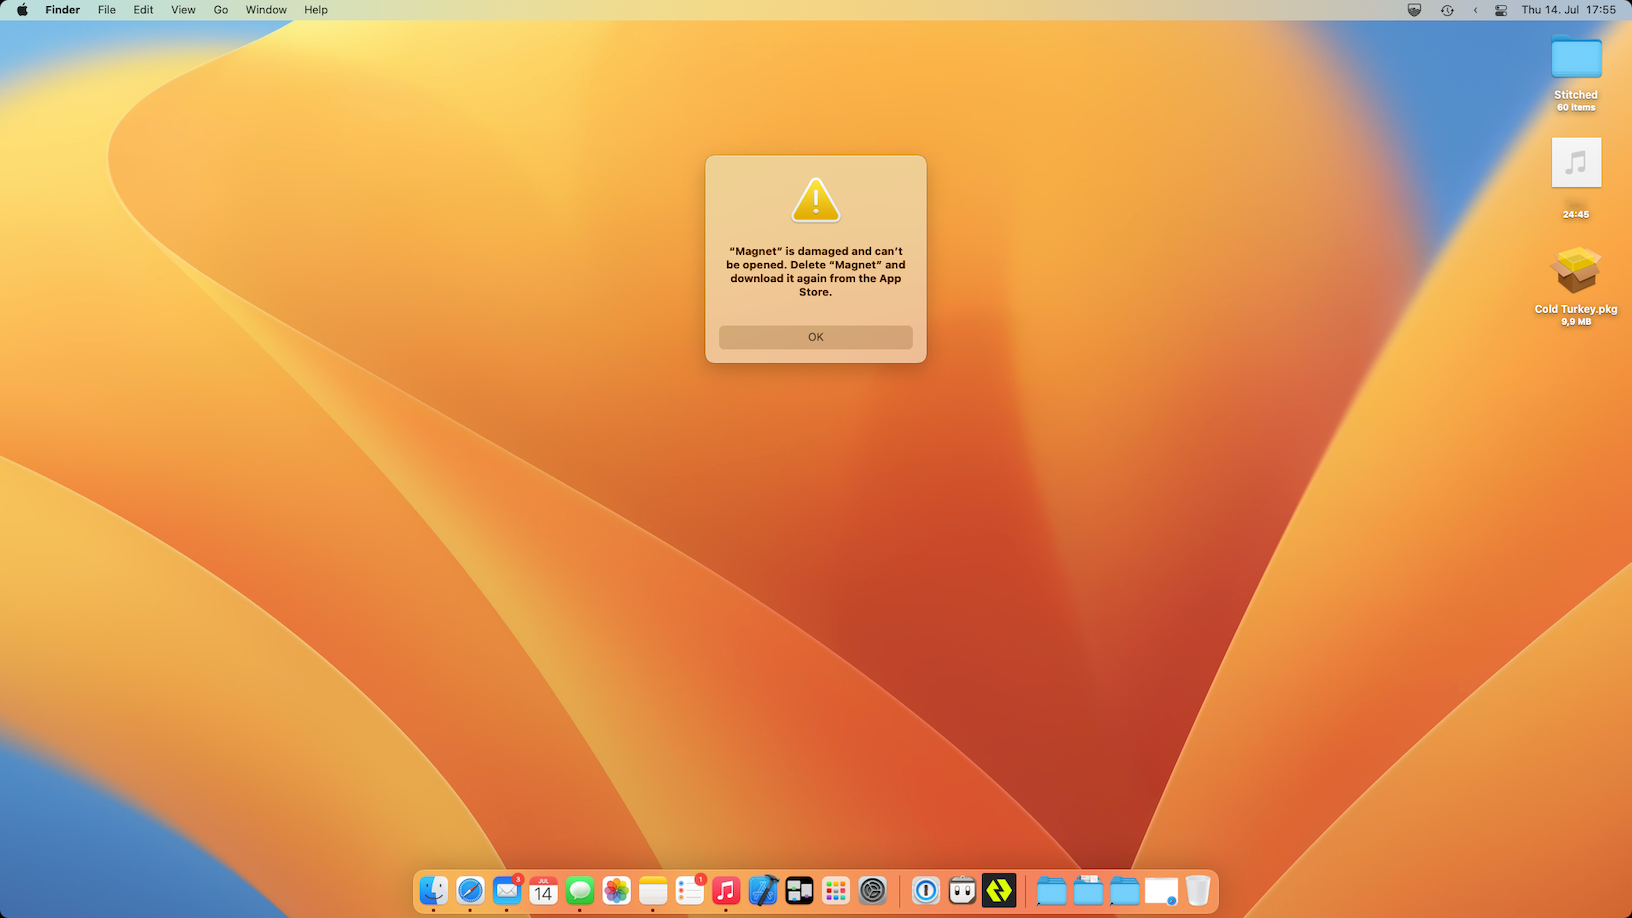This screenshot has width=1632, height=918.
Task: Open the first folder stack in the Dock
Action: click(1051, 890)
